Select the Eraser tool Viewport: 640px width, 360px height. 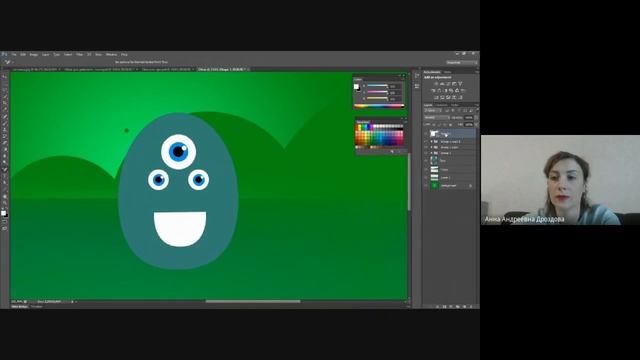click(x=4, y=142)
